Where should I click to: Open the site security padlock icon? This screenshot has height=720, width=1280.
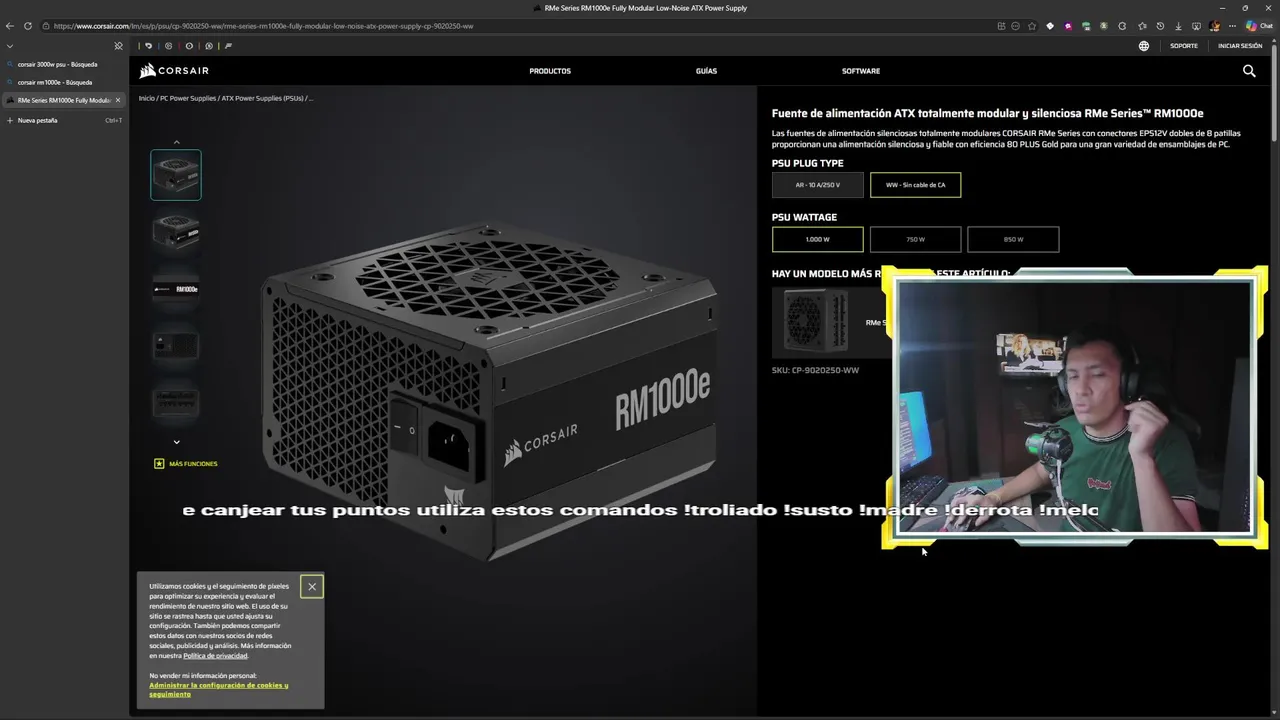(46, 26)
